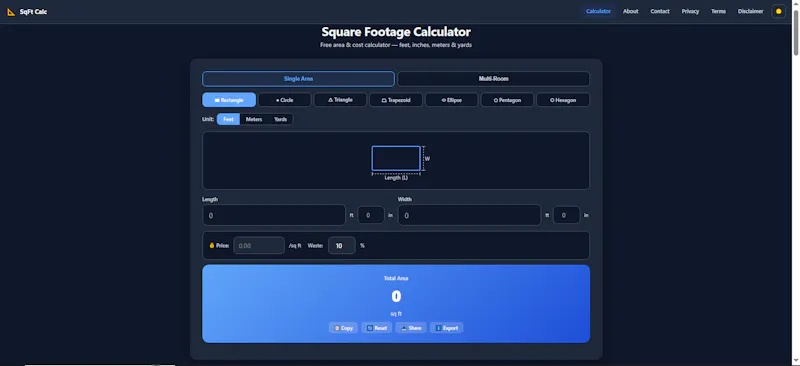Open the About page
800x366 pixels.
pos(630,11)
